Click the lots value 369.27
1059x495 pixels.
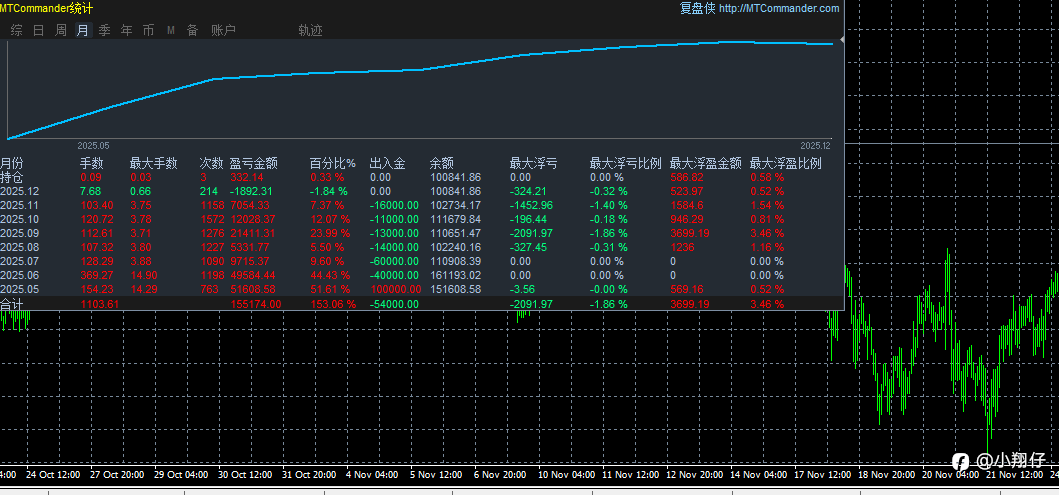coord(97,276)
